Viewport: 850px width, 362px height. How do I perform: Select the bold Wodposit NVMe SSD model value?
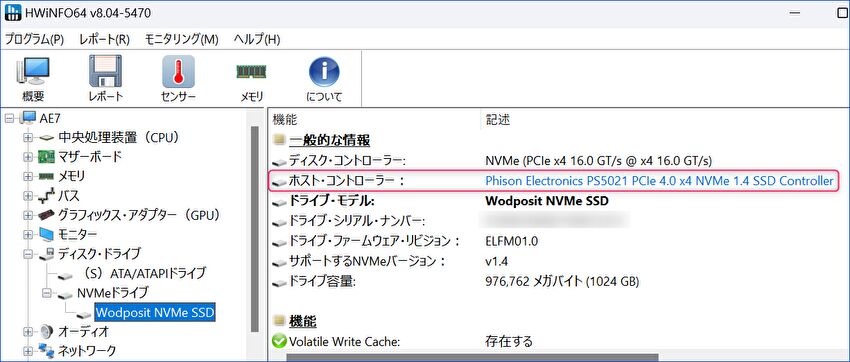[x=546, y=201]
